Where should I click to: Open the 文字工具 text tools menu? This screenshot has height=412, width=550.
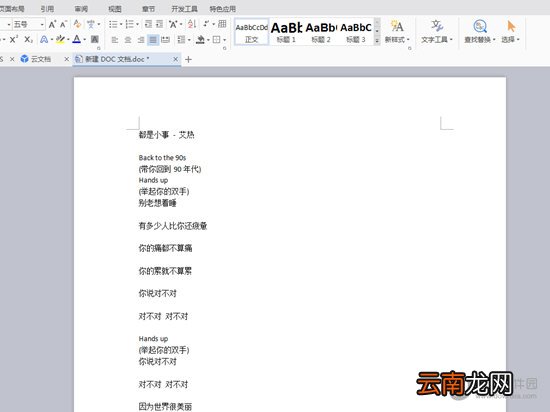pyautogui.click(x=437, y=31)
